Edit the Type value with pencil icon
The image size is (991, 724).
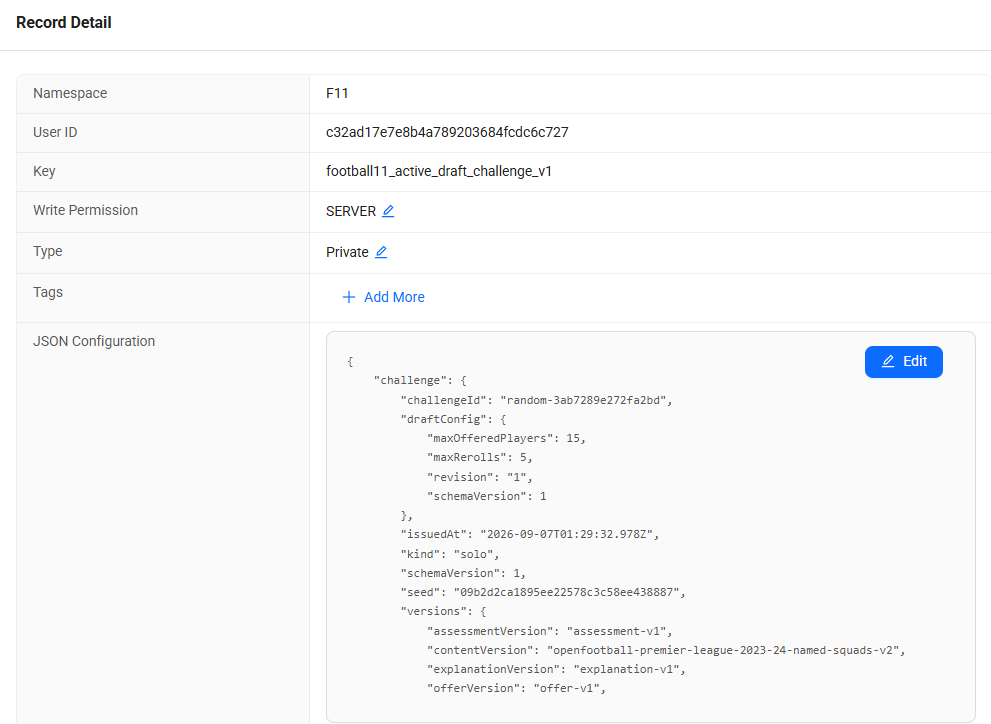pos(381,252)
